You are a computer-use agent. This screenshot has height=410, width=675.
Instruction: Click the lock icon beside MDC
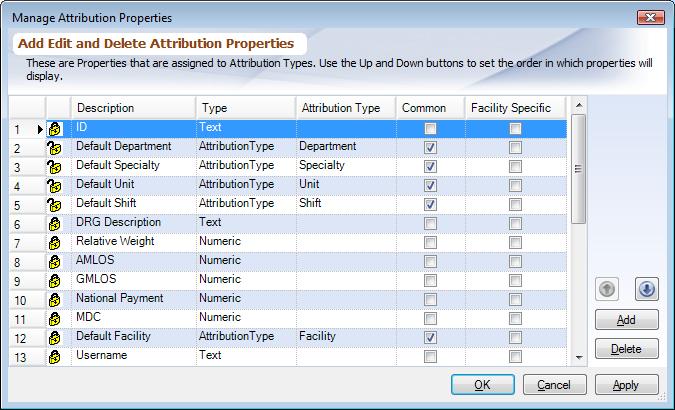tap(54, 318)
